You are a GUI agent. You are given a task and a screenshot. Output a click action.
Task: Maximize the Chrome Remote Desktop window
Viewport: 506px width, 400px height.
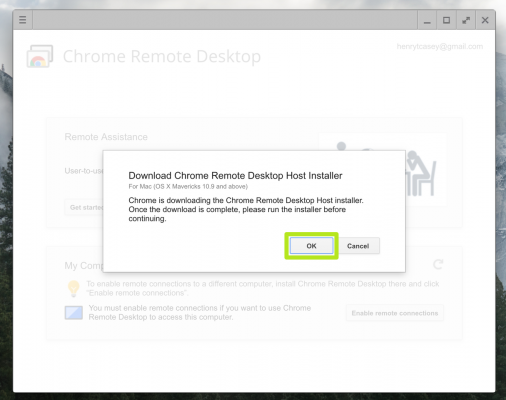tap(446, 20)
